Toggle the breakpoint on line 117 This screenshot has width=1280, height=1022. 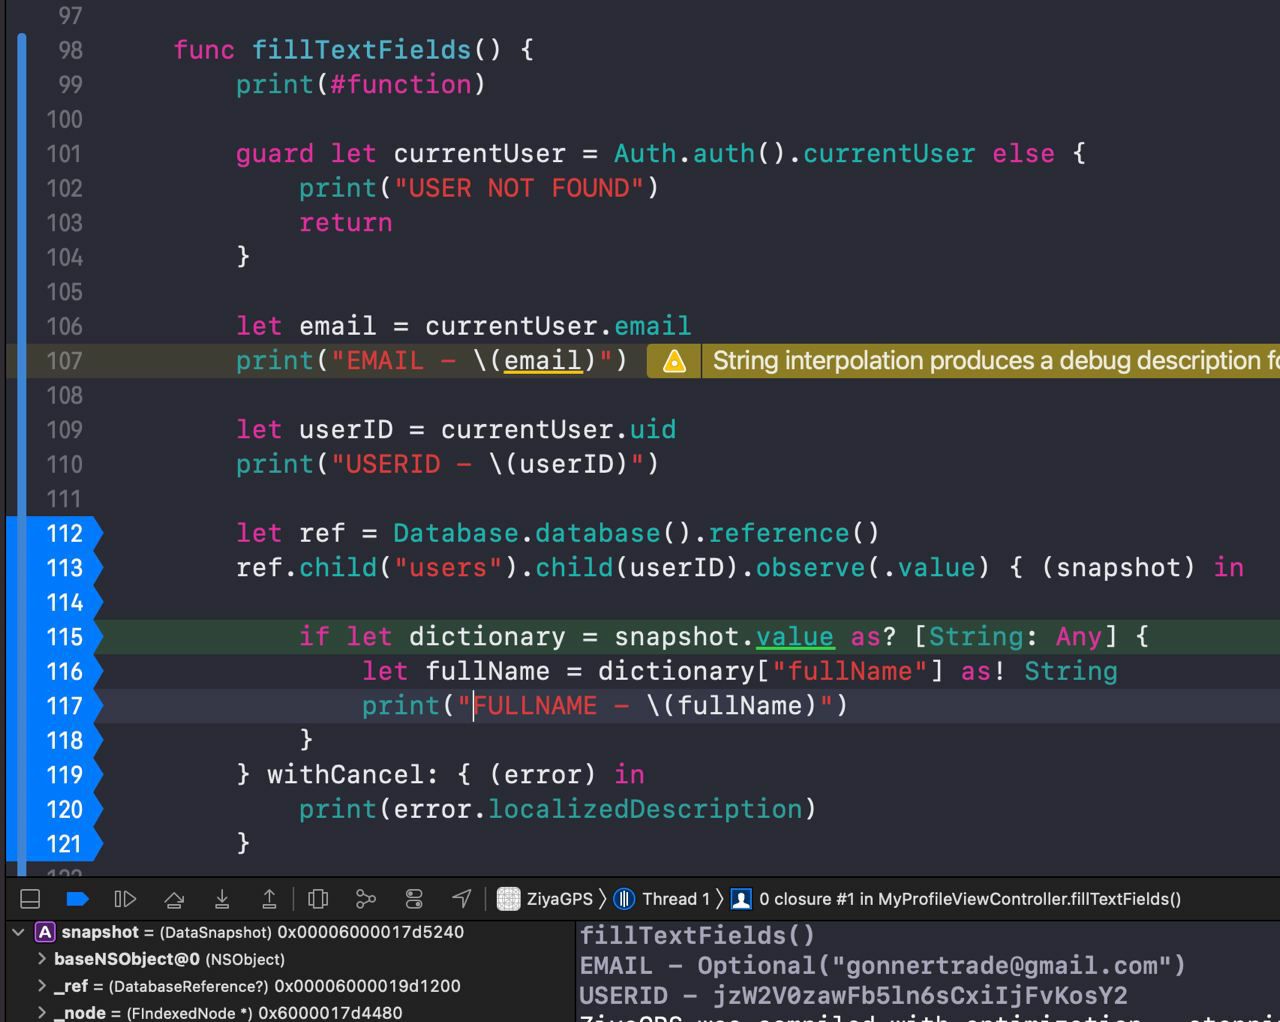tap(54, 706)
